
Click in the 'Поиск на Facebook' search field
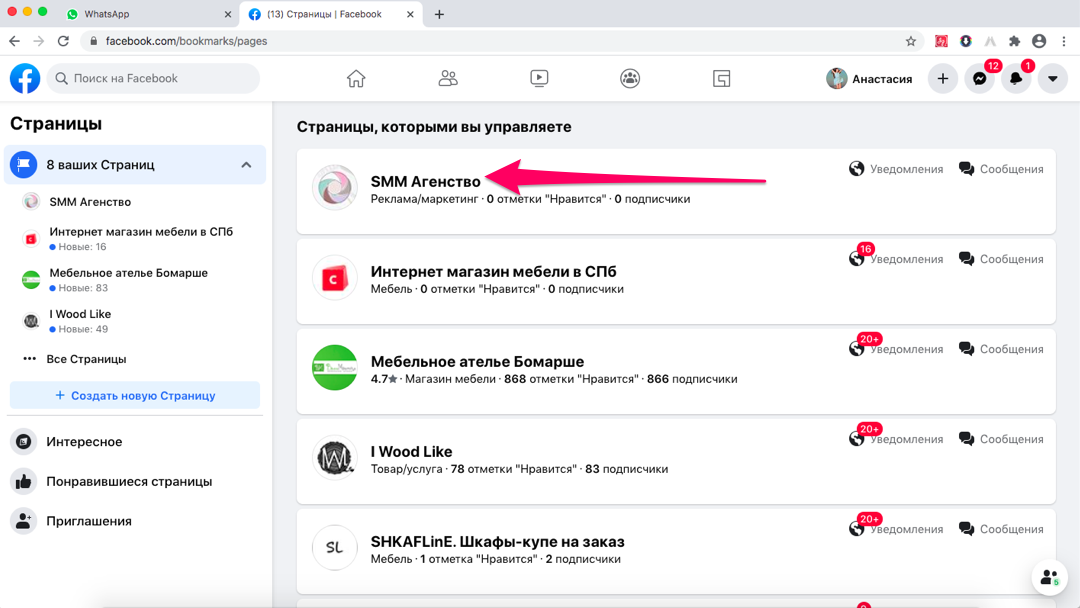click(x=154, y=78)
